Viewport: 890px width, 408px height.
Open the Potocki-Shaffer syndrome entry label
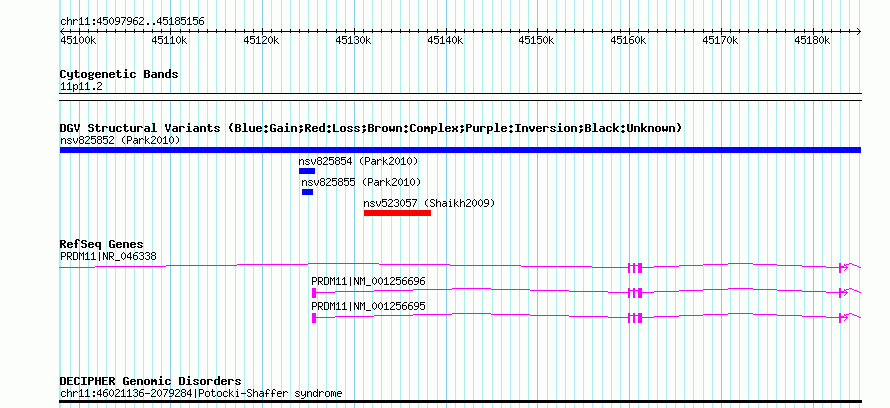(201, 394)
